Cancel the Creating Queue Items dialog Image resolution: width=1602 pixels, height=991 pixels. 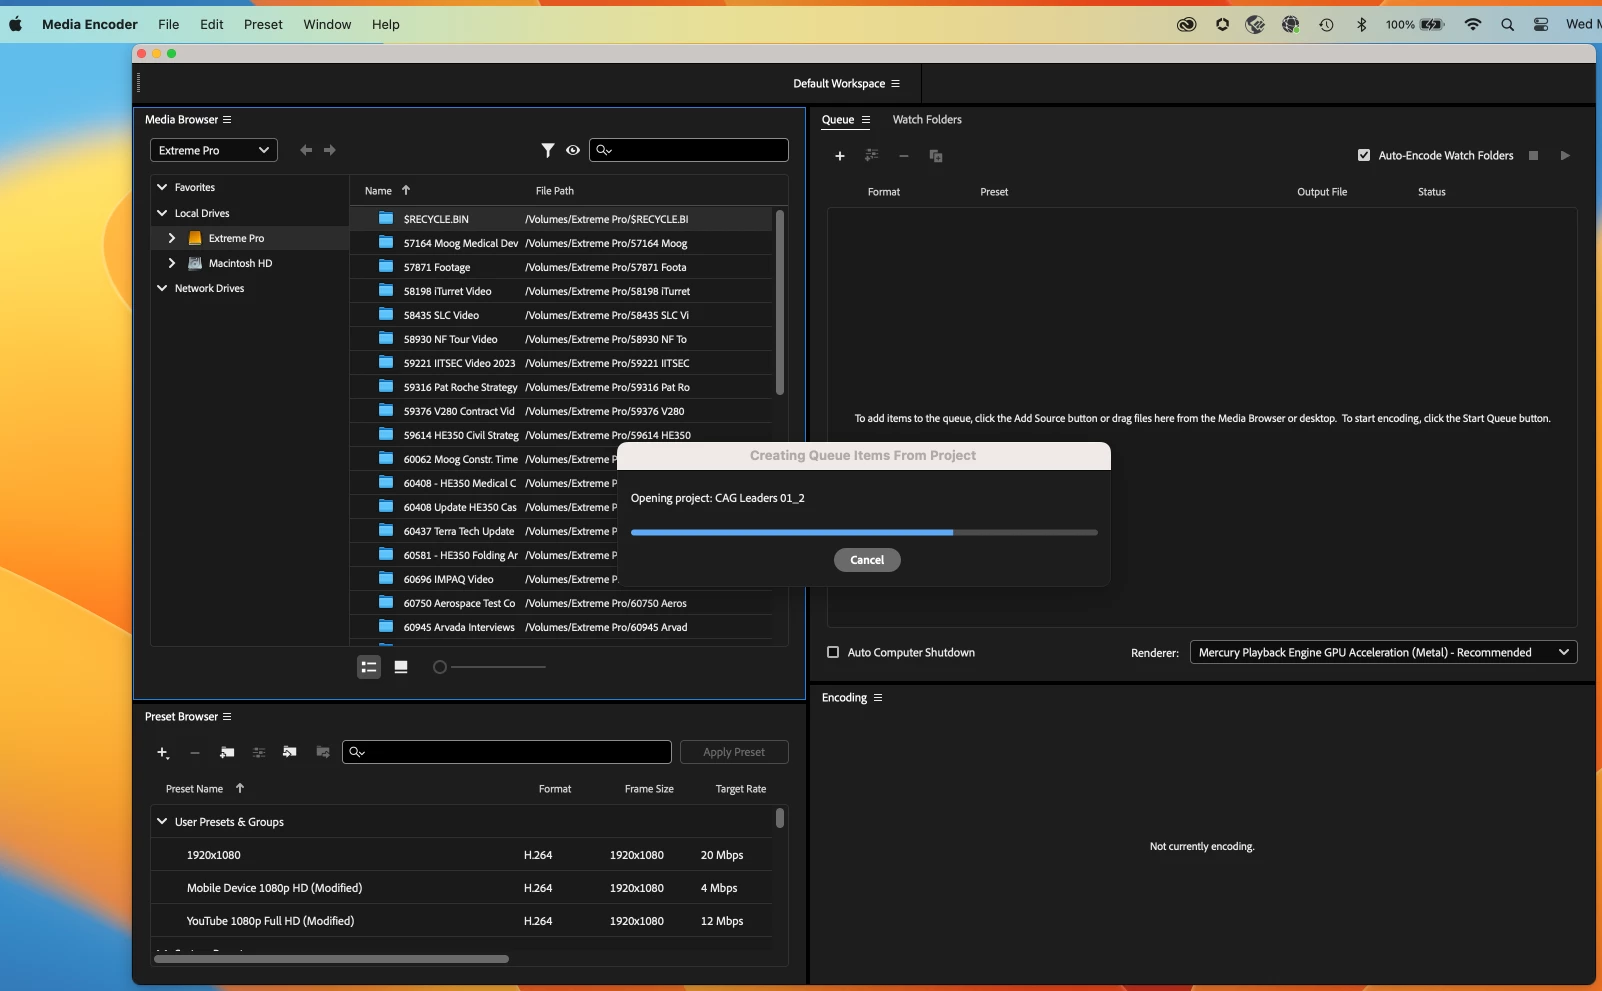click(x=867, y=560)
